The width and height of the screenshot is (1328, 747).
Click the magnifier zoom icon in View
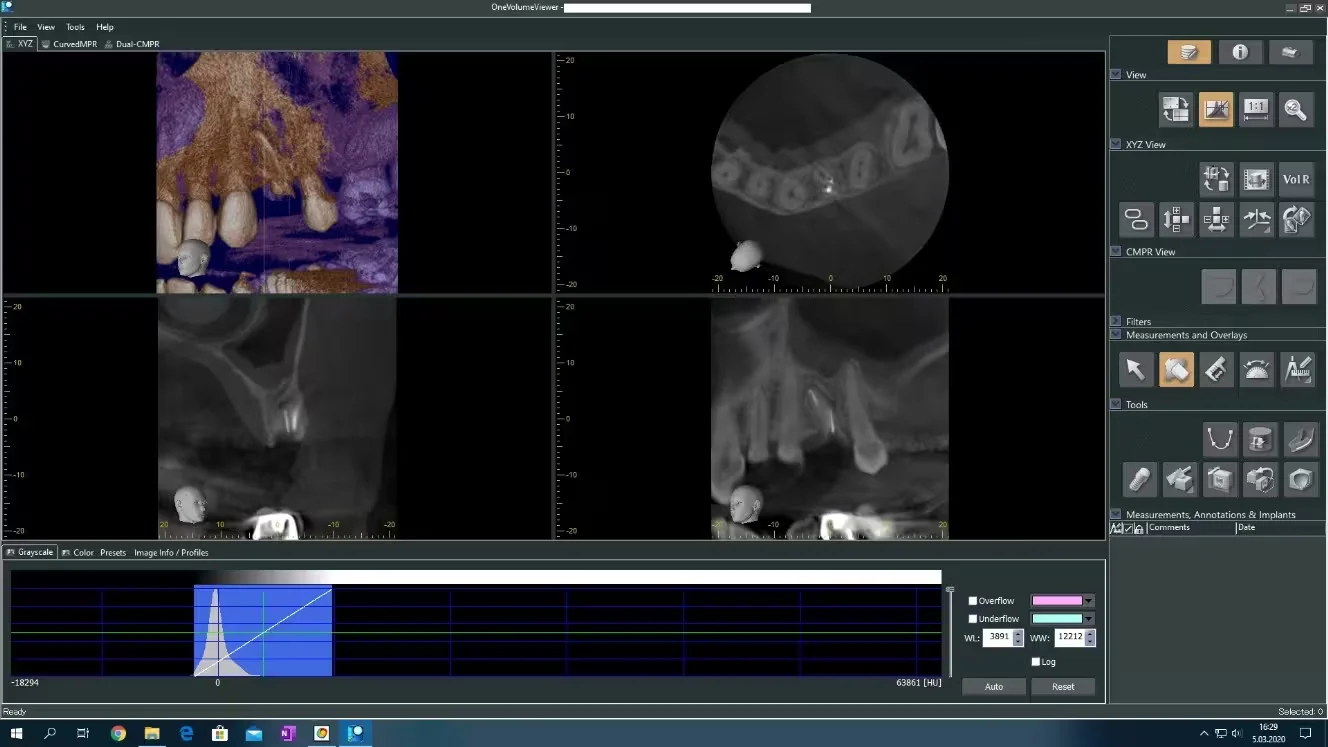1296,109
